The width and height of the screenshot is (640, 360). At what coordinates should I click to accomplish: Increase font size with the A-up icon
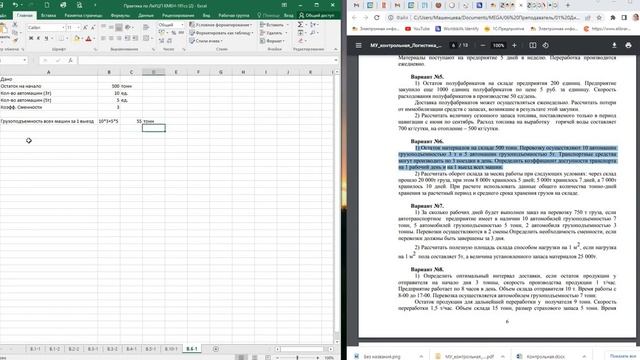point(85,27)
